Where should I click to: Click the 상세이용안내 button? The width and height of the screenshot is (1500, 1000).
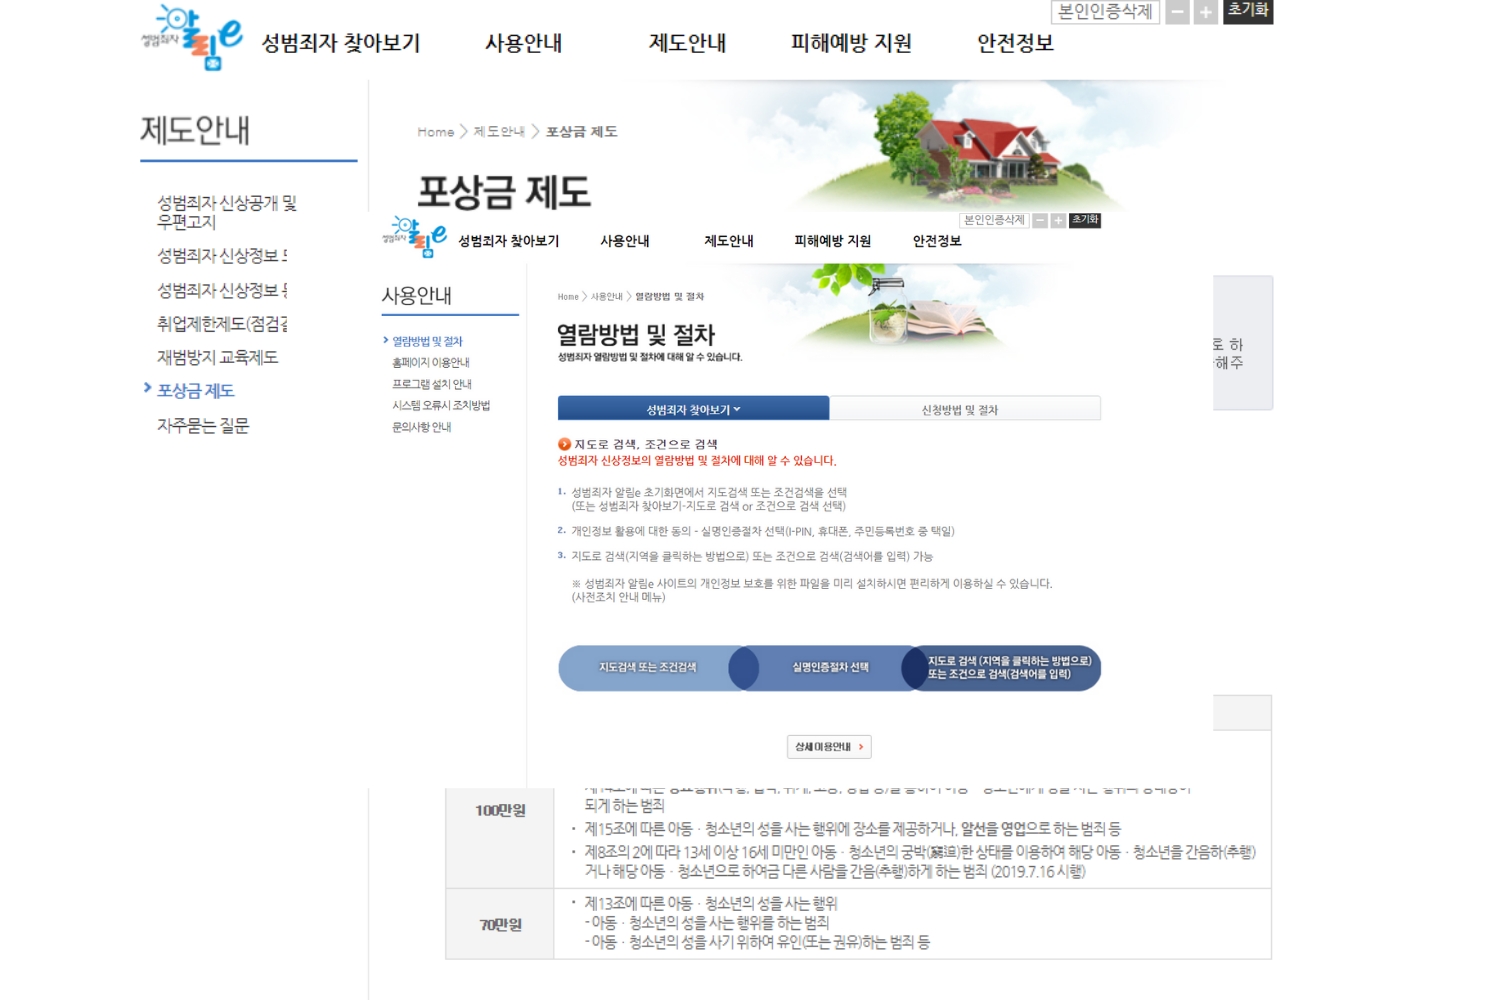[x=828, y=746]
